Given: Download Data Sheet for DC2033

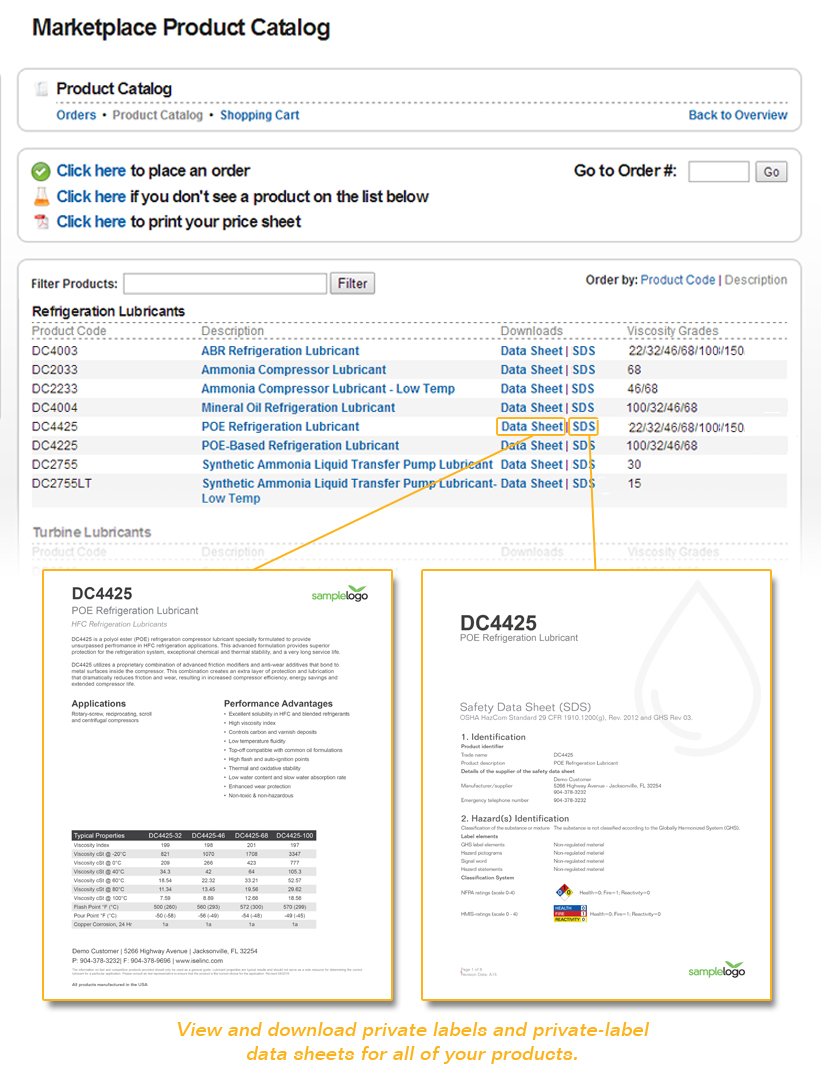Looking at the screenshot, I should click(x=532, y=370).
